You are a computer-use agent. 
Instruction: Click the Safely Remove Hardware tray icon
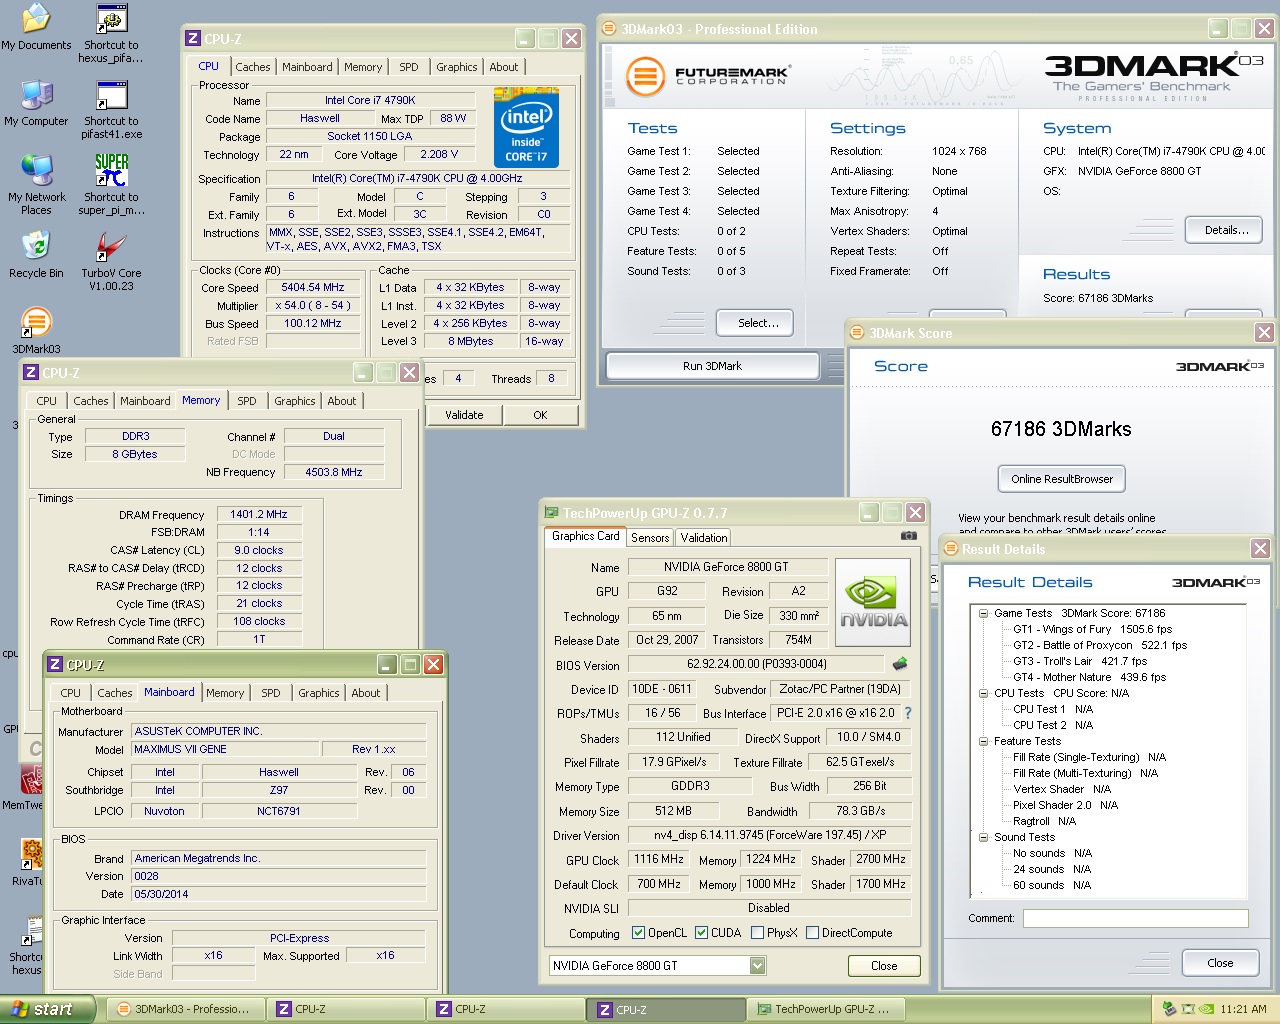click(1169, 1009)
